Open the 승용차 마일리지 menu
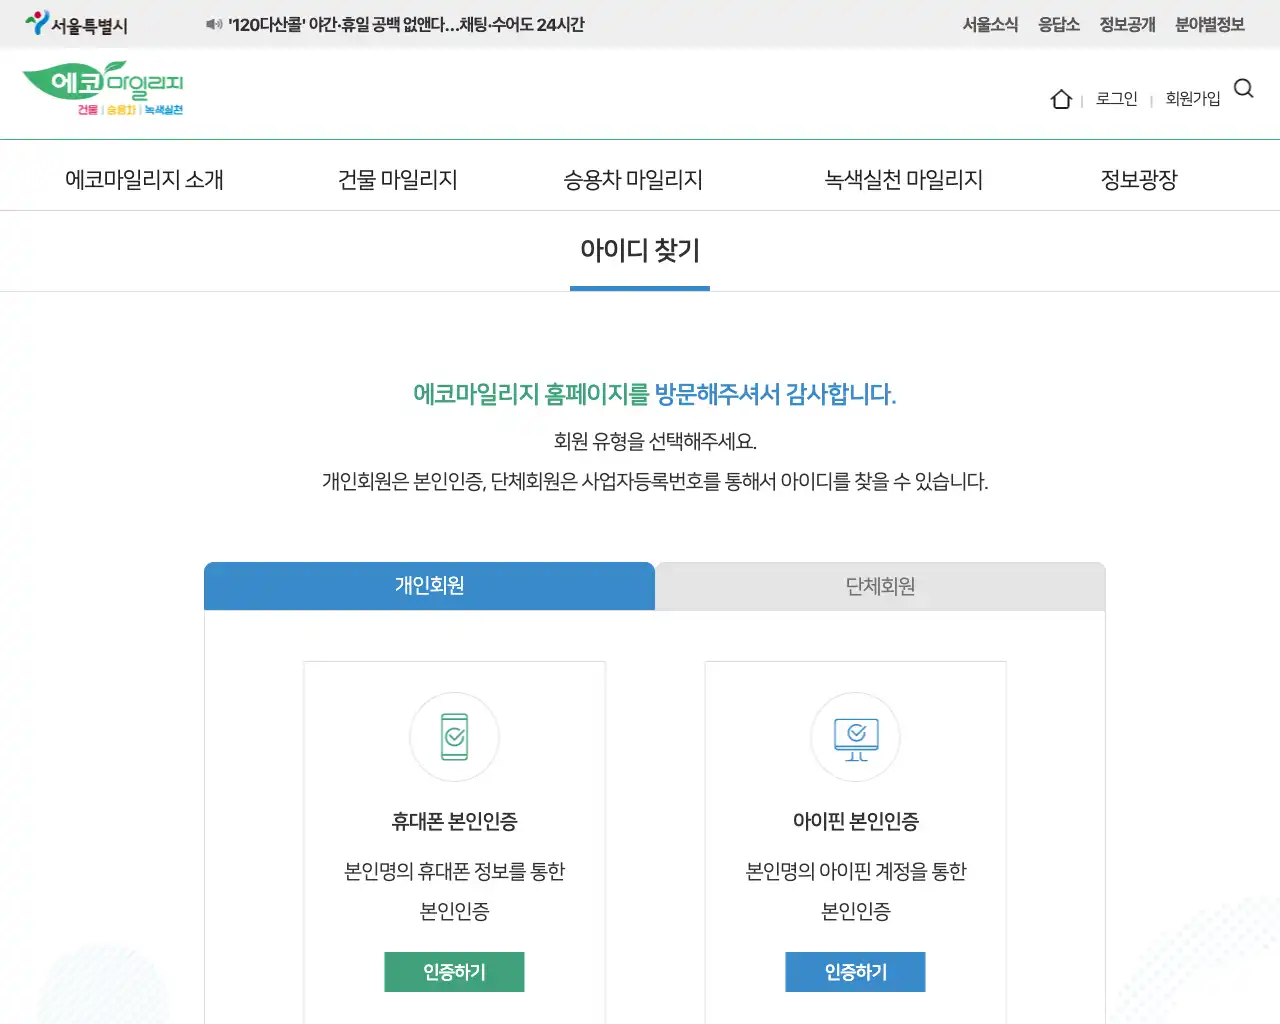1280x1024 pixels. (x=633, y=179)
